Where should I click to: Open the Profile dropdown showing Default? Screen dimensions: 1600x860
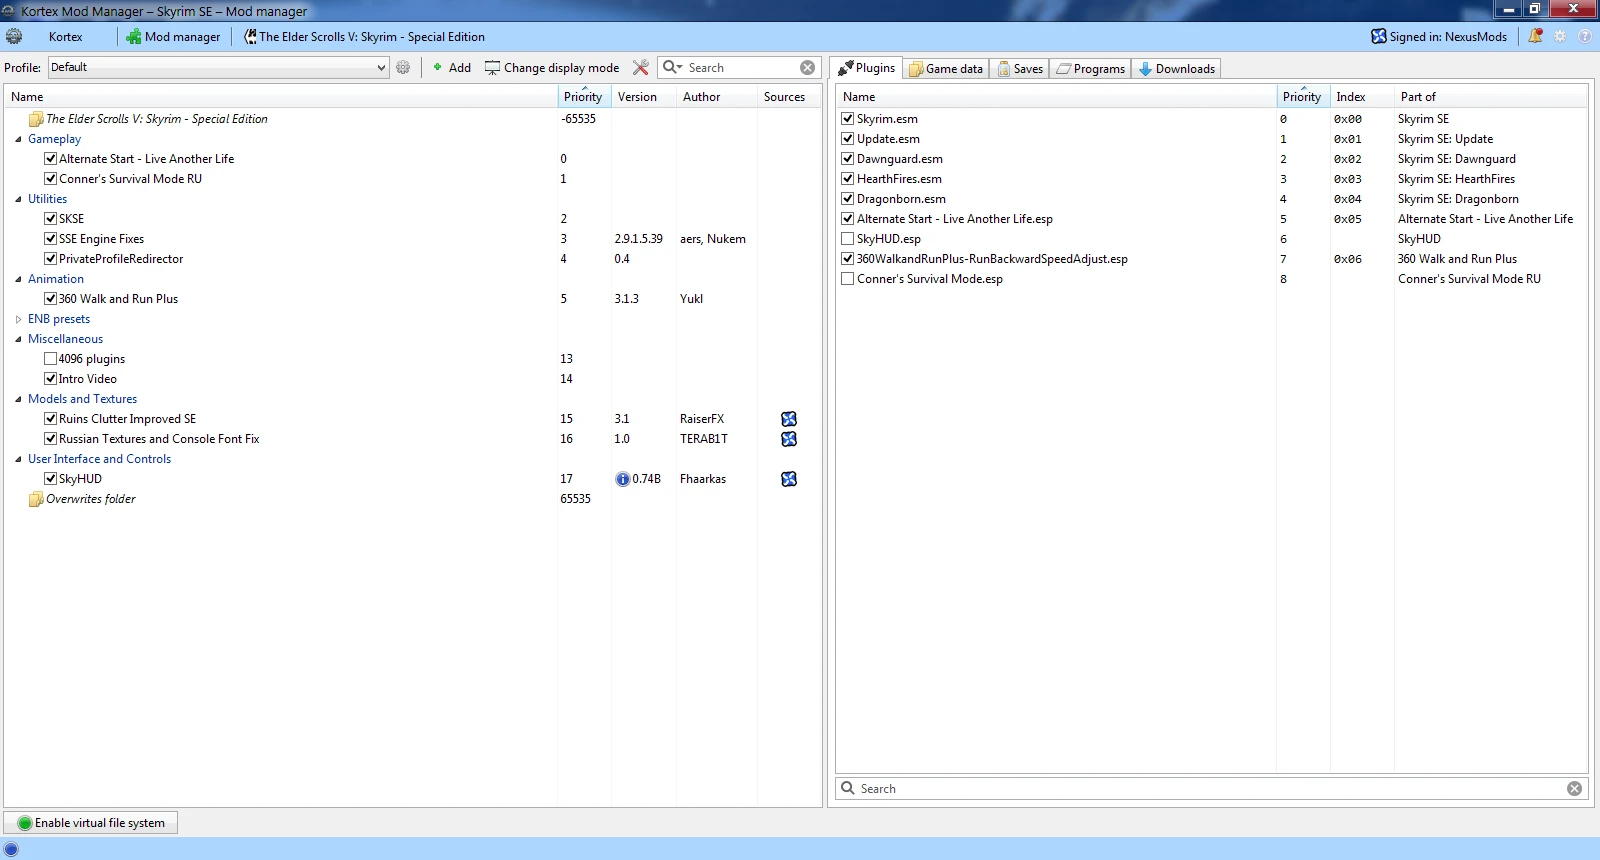point(218,68)
